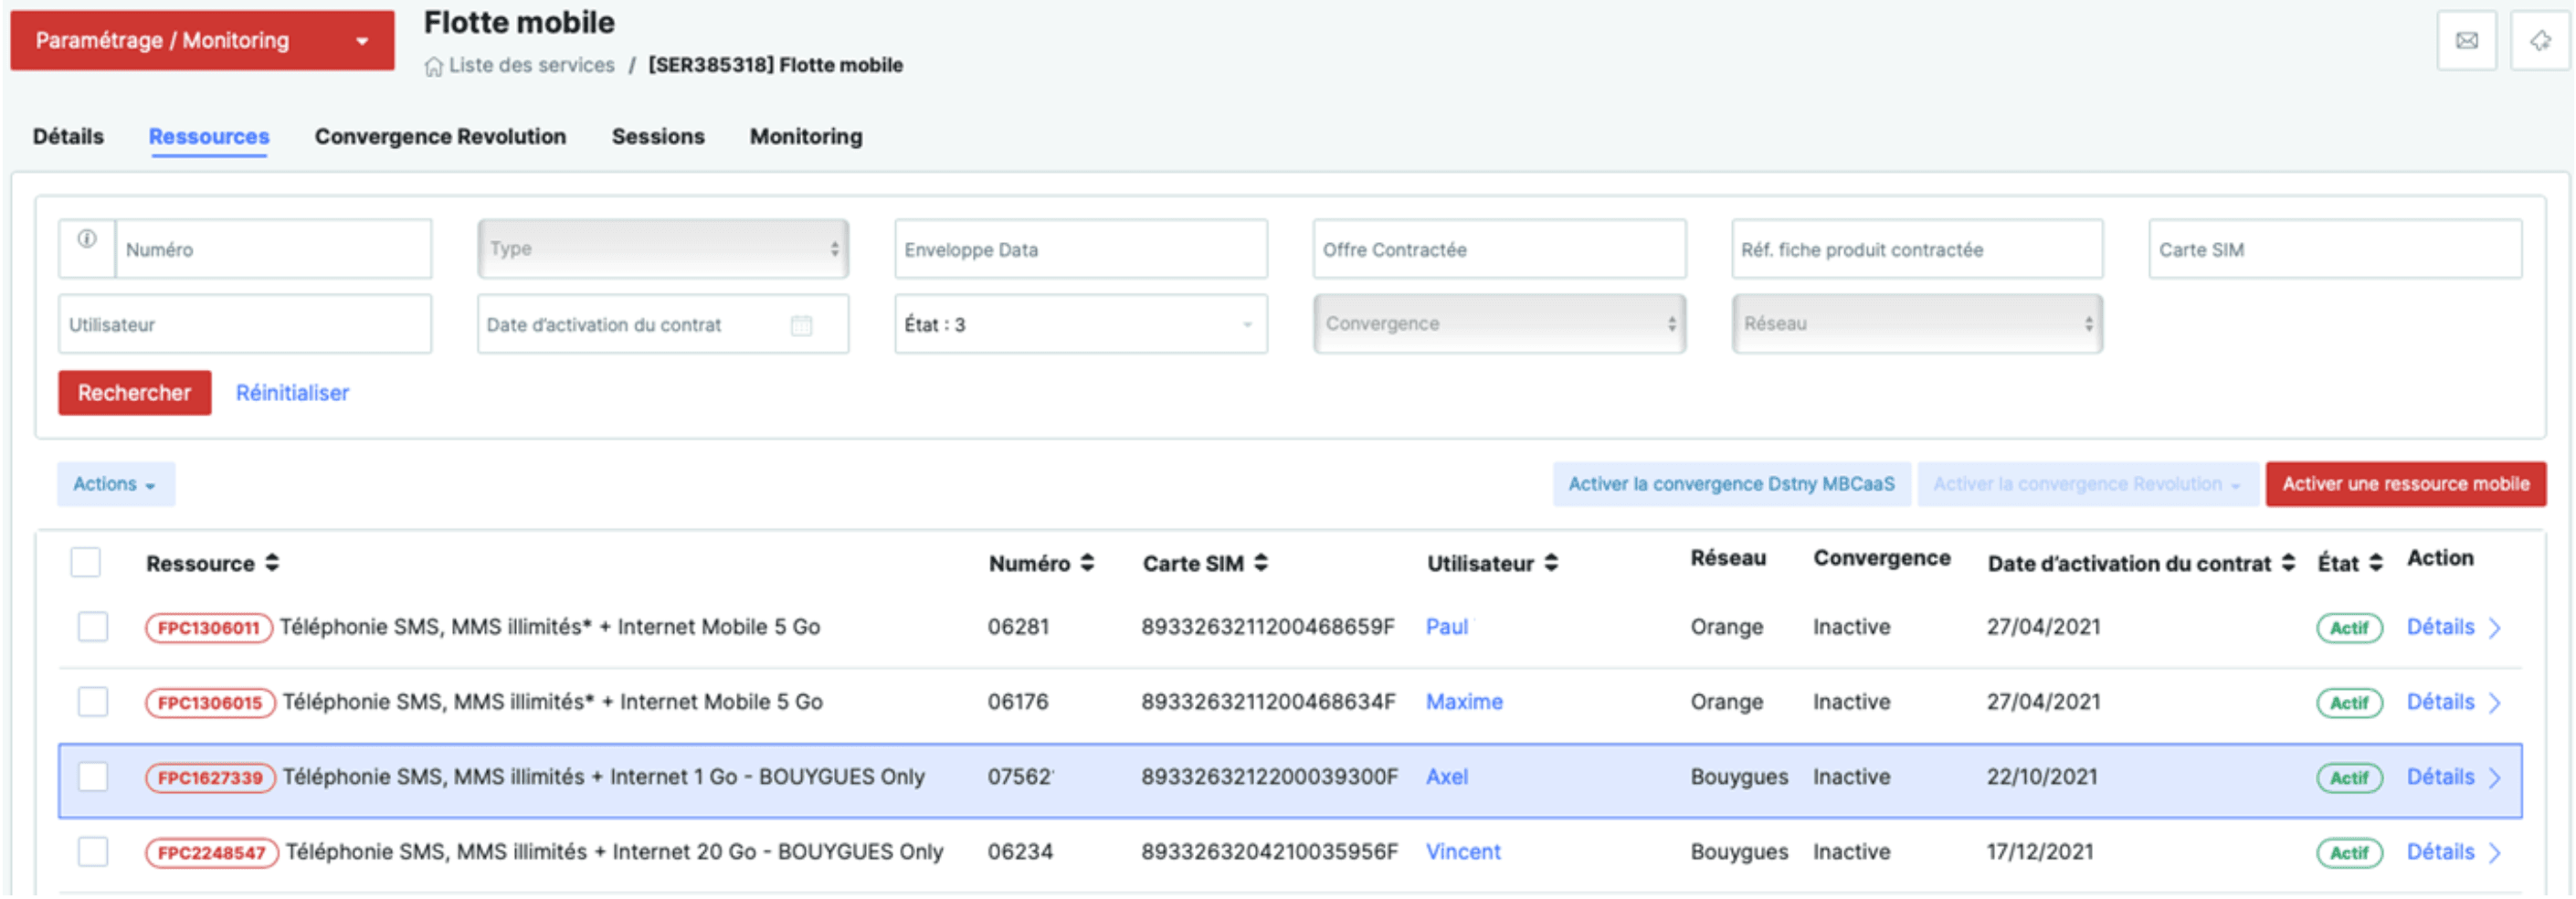Switch to the Convergence Revolution tab
Viewport: 2576px width, 899px height.
click(x=440, y=137)
